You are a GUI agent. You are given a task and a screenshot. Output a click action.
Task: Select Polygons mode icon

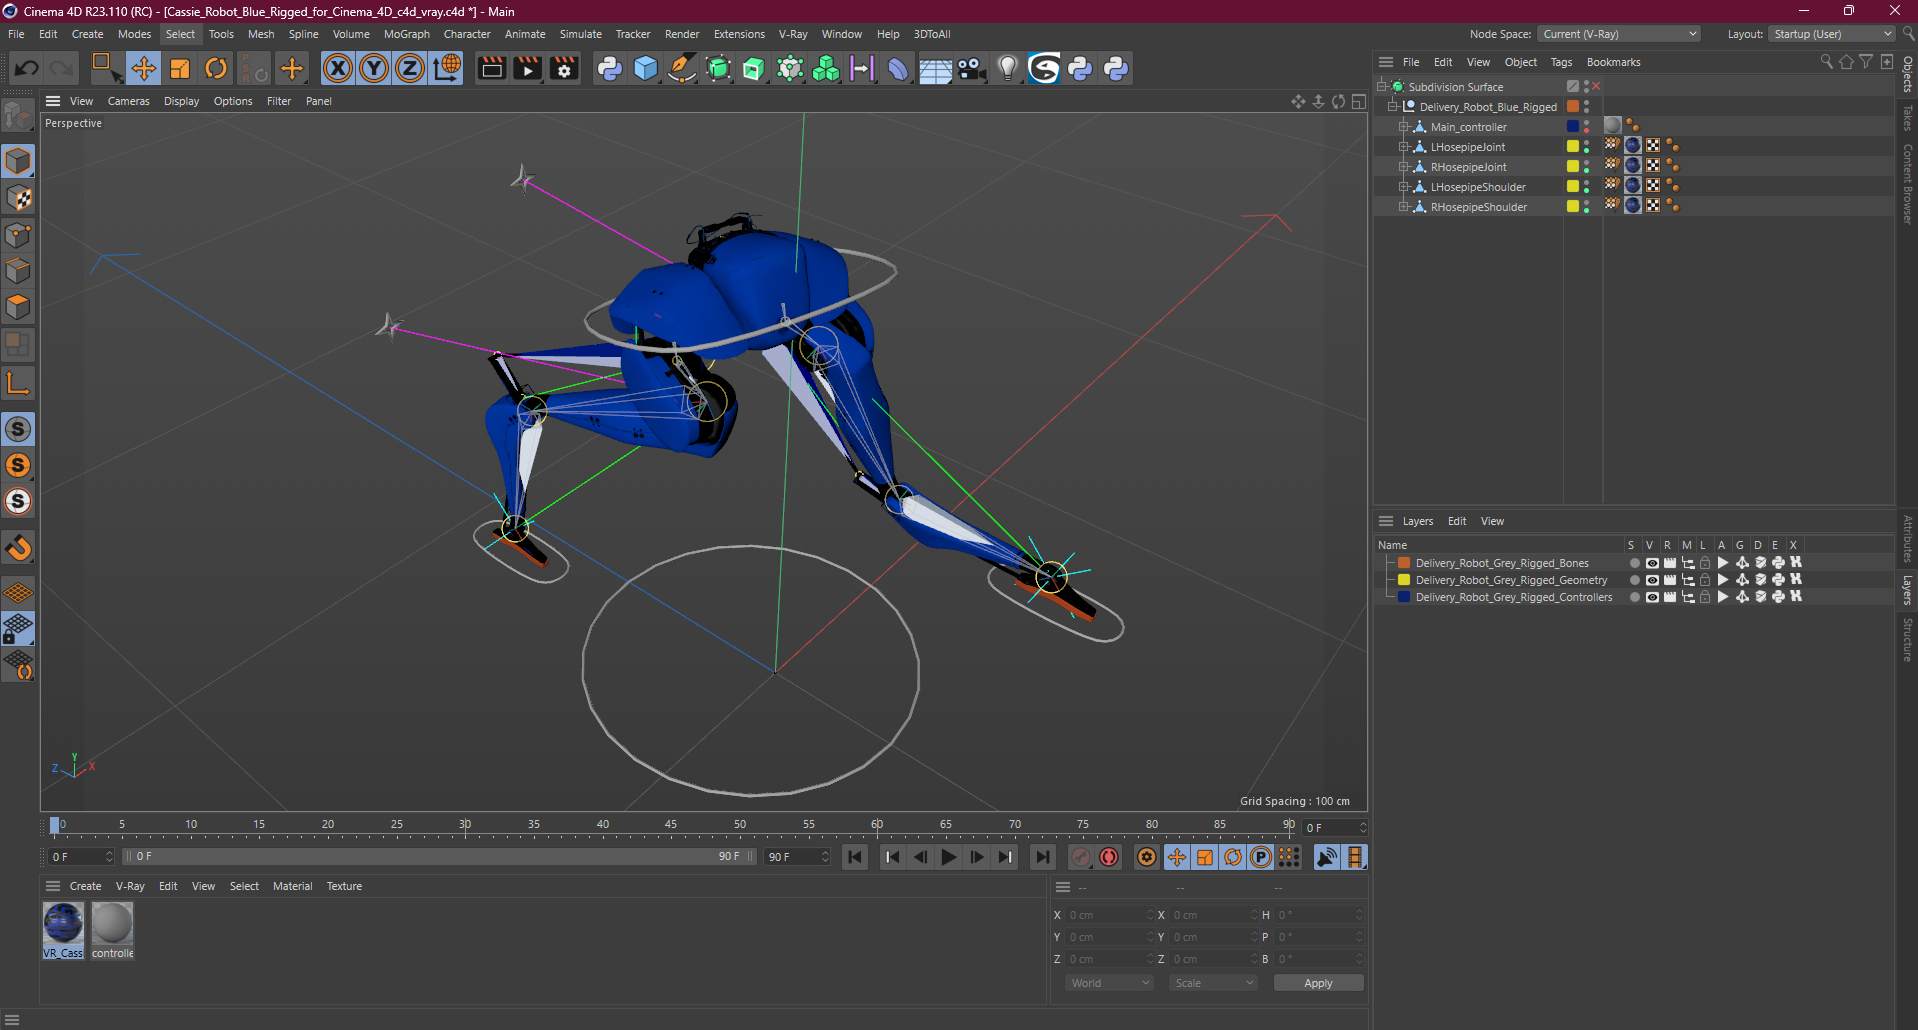[18, 306]
